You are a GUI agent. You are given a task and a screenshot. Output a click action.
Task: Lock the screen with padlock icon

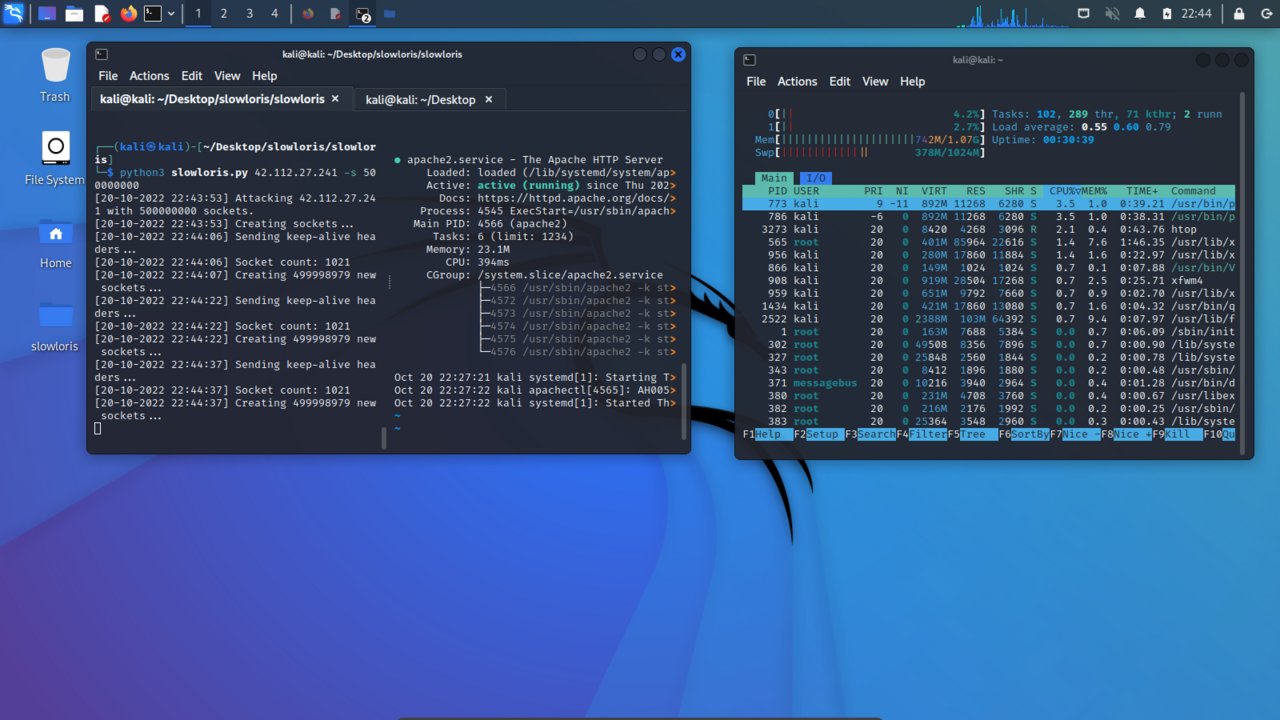click(x=1239, y=14)
